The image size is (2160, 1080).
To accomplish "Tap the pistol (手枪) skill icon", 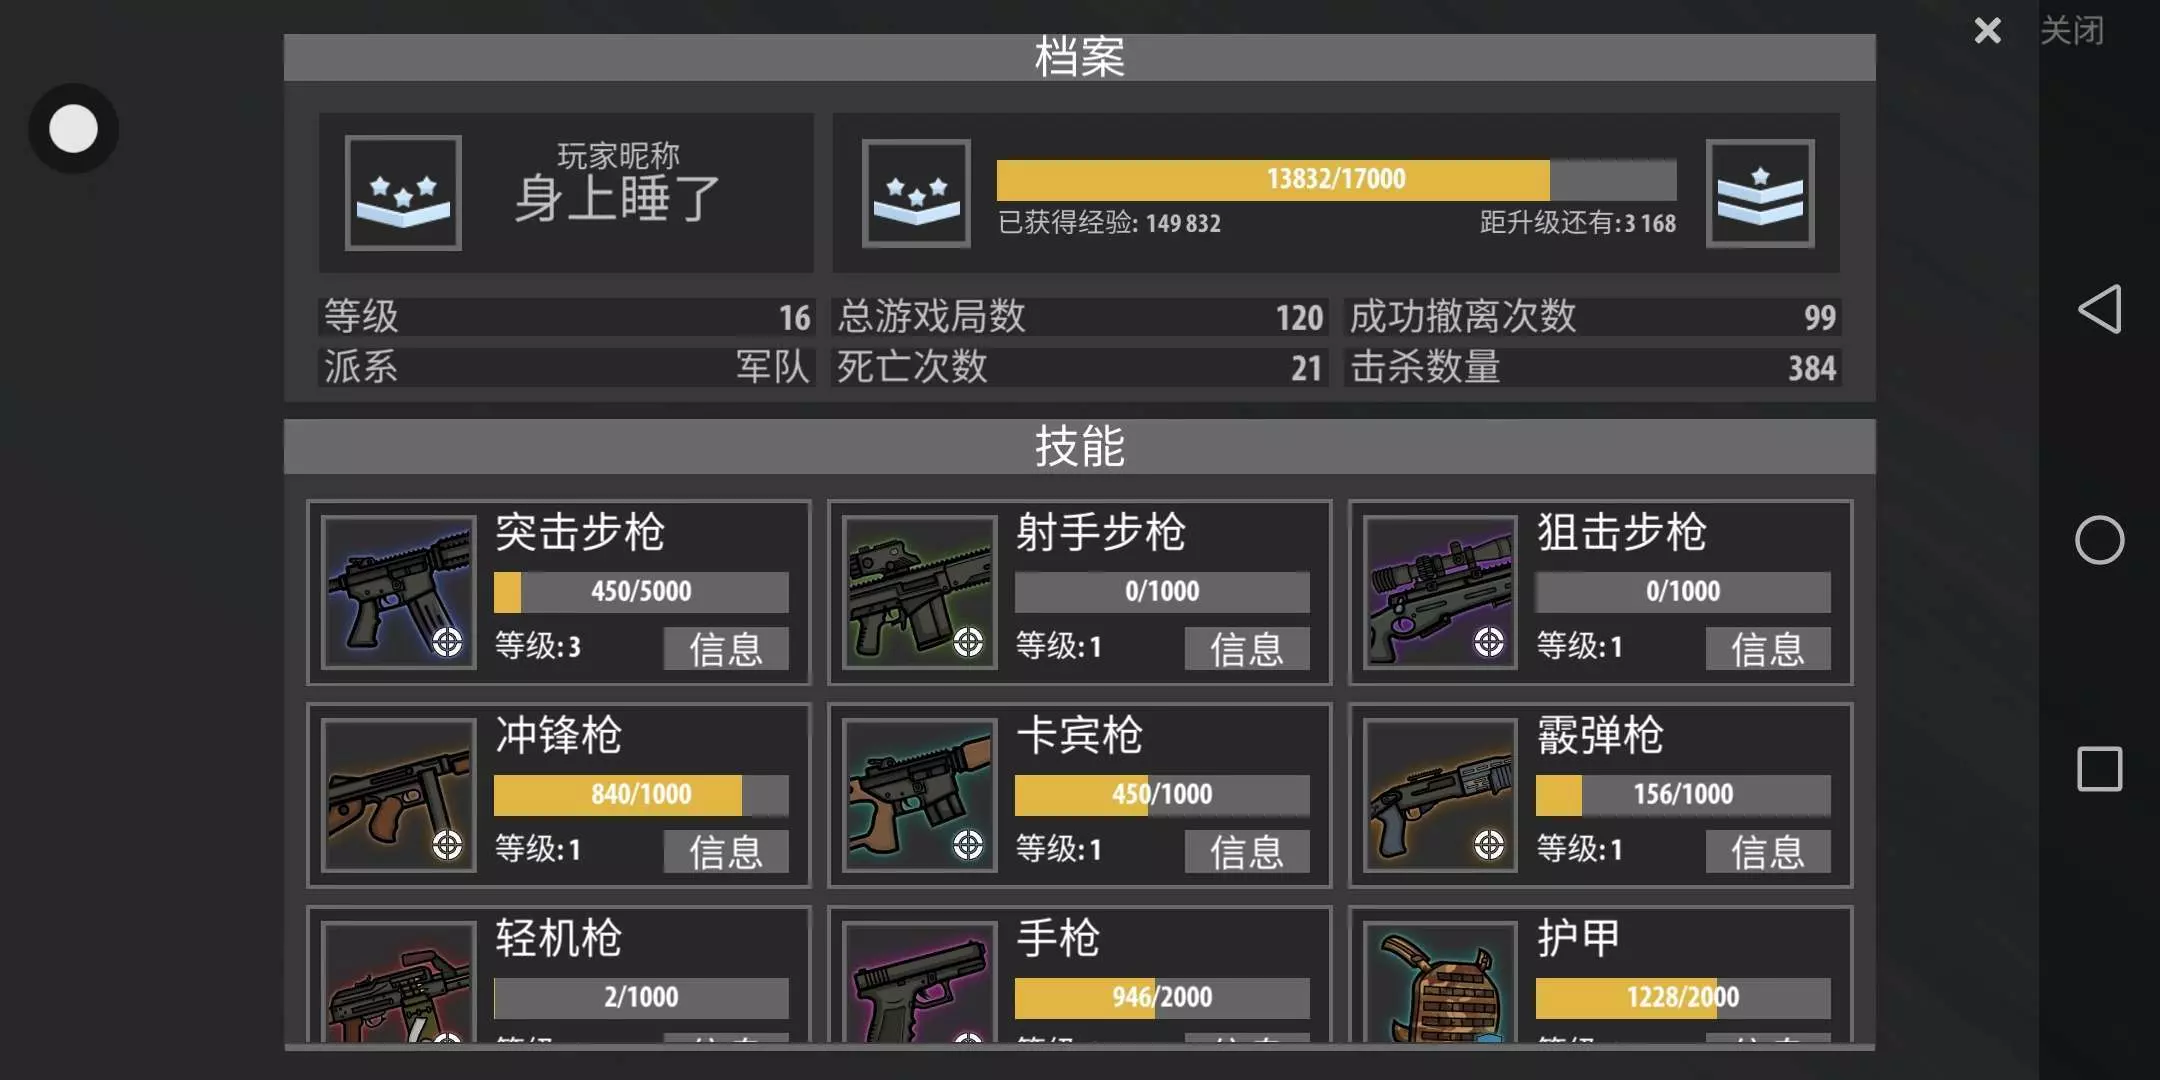I will point(920,982).
